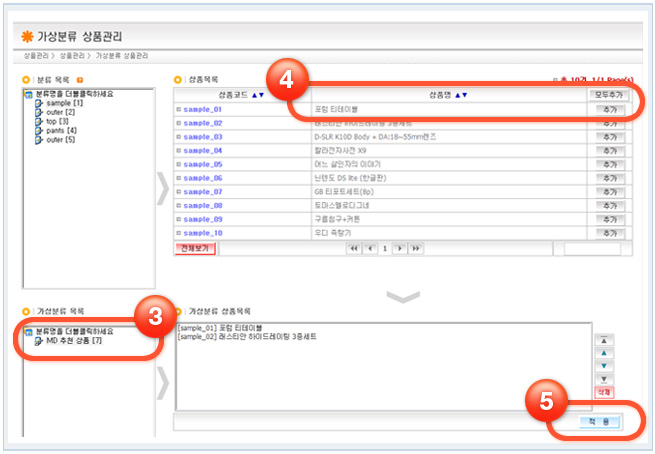Sort by 상품명 using the sort arrows
Image resolution: width=655 pixels, height=454 pixels.
pyautogui.click(x=461, y=95)
